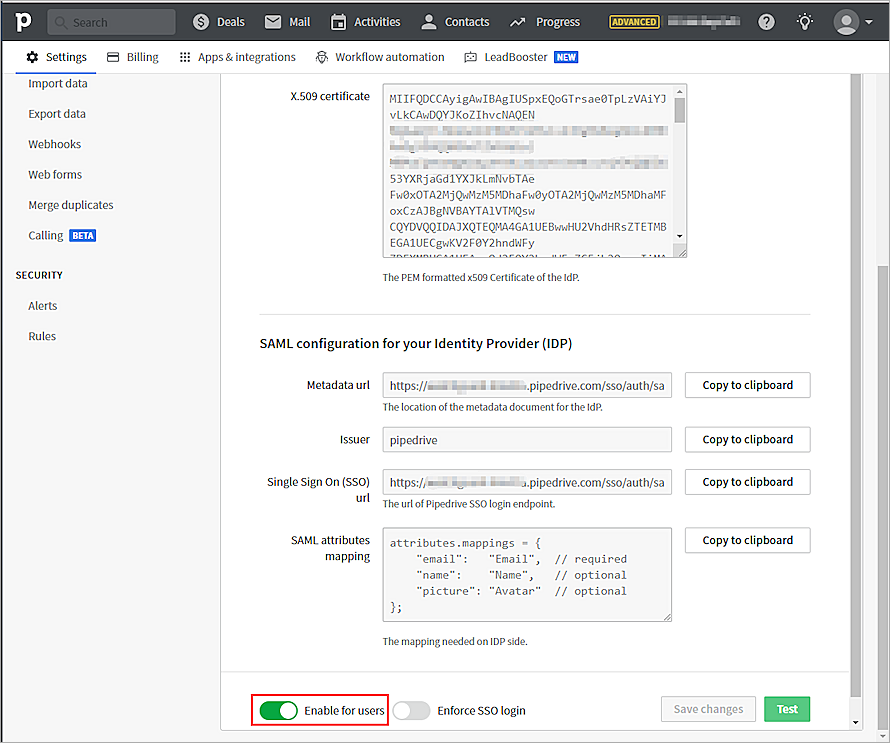The height and width of the screenshot is (743, 890).
Task: Copy Metadata url to clipboard
Action: pos(747,385)
